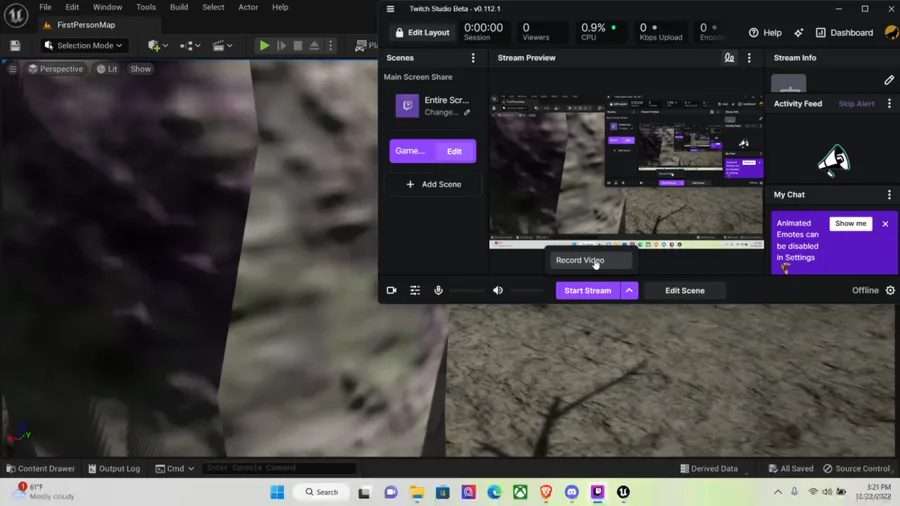Mute the desktop speaker audio

click(x=498, y=291)
